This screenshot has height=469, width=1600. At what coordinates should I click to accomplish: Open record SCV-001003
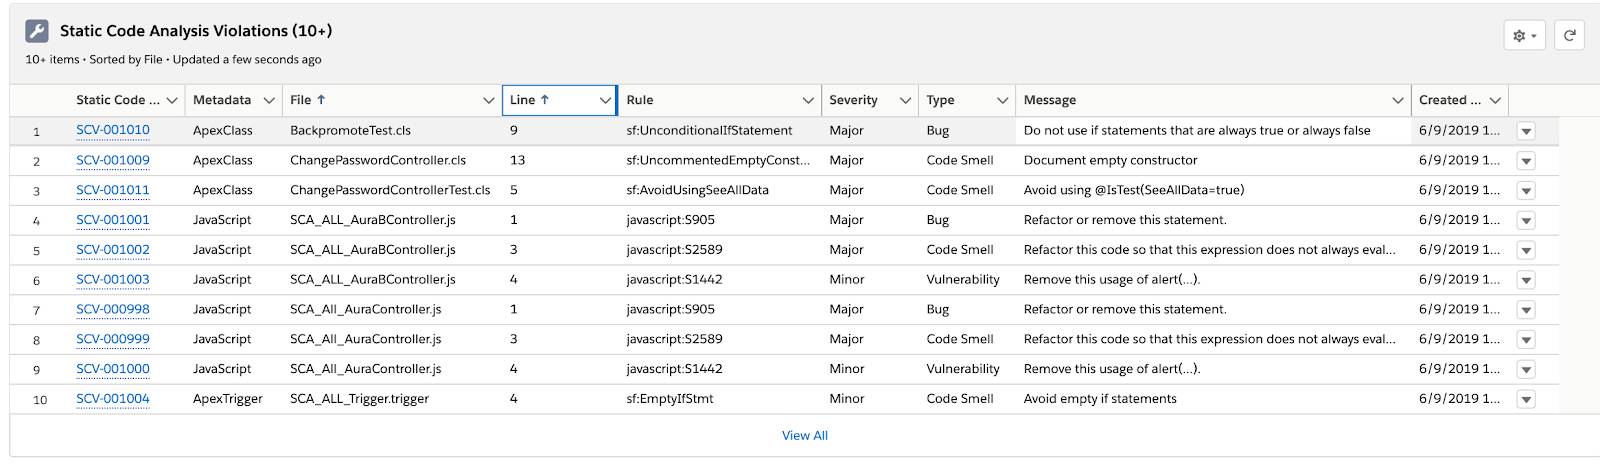click(x=113, y=280)
